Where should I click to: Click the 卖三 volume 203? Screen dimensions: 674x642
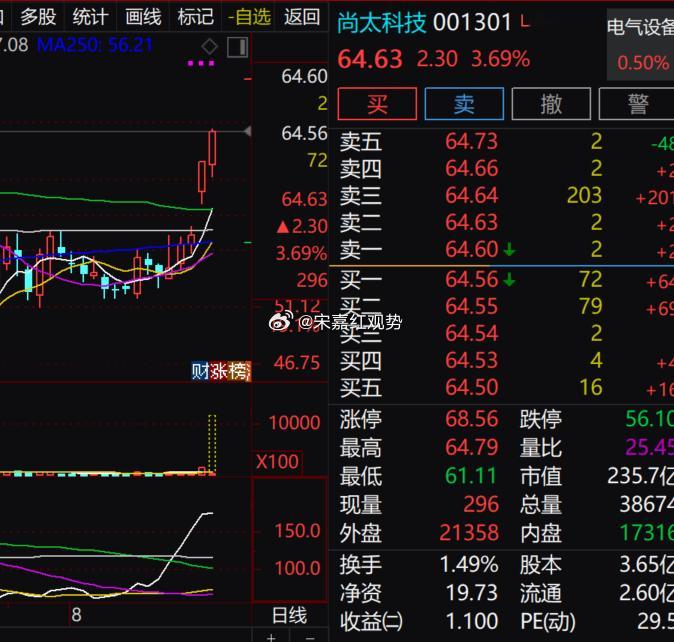click(x=585, y=196)
